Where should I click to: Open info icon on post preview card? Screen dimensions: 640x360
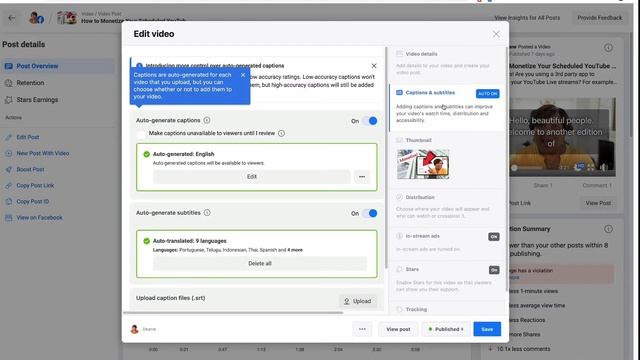608,48
